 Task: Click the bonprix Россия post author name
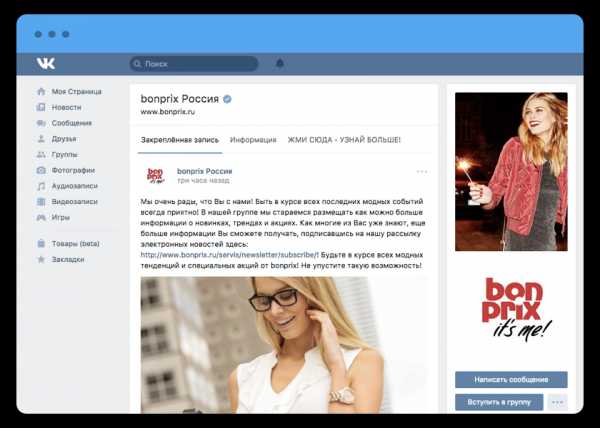[x=204, y=171]
